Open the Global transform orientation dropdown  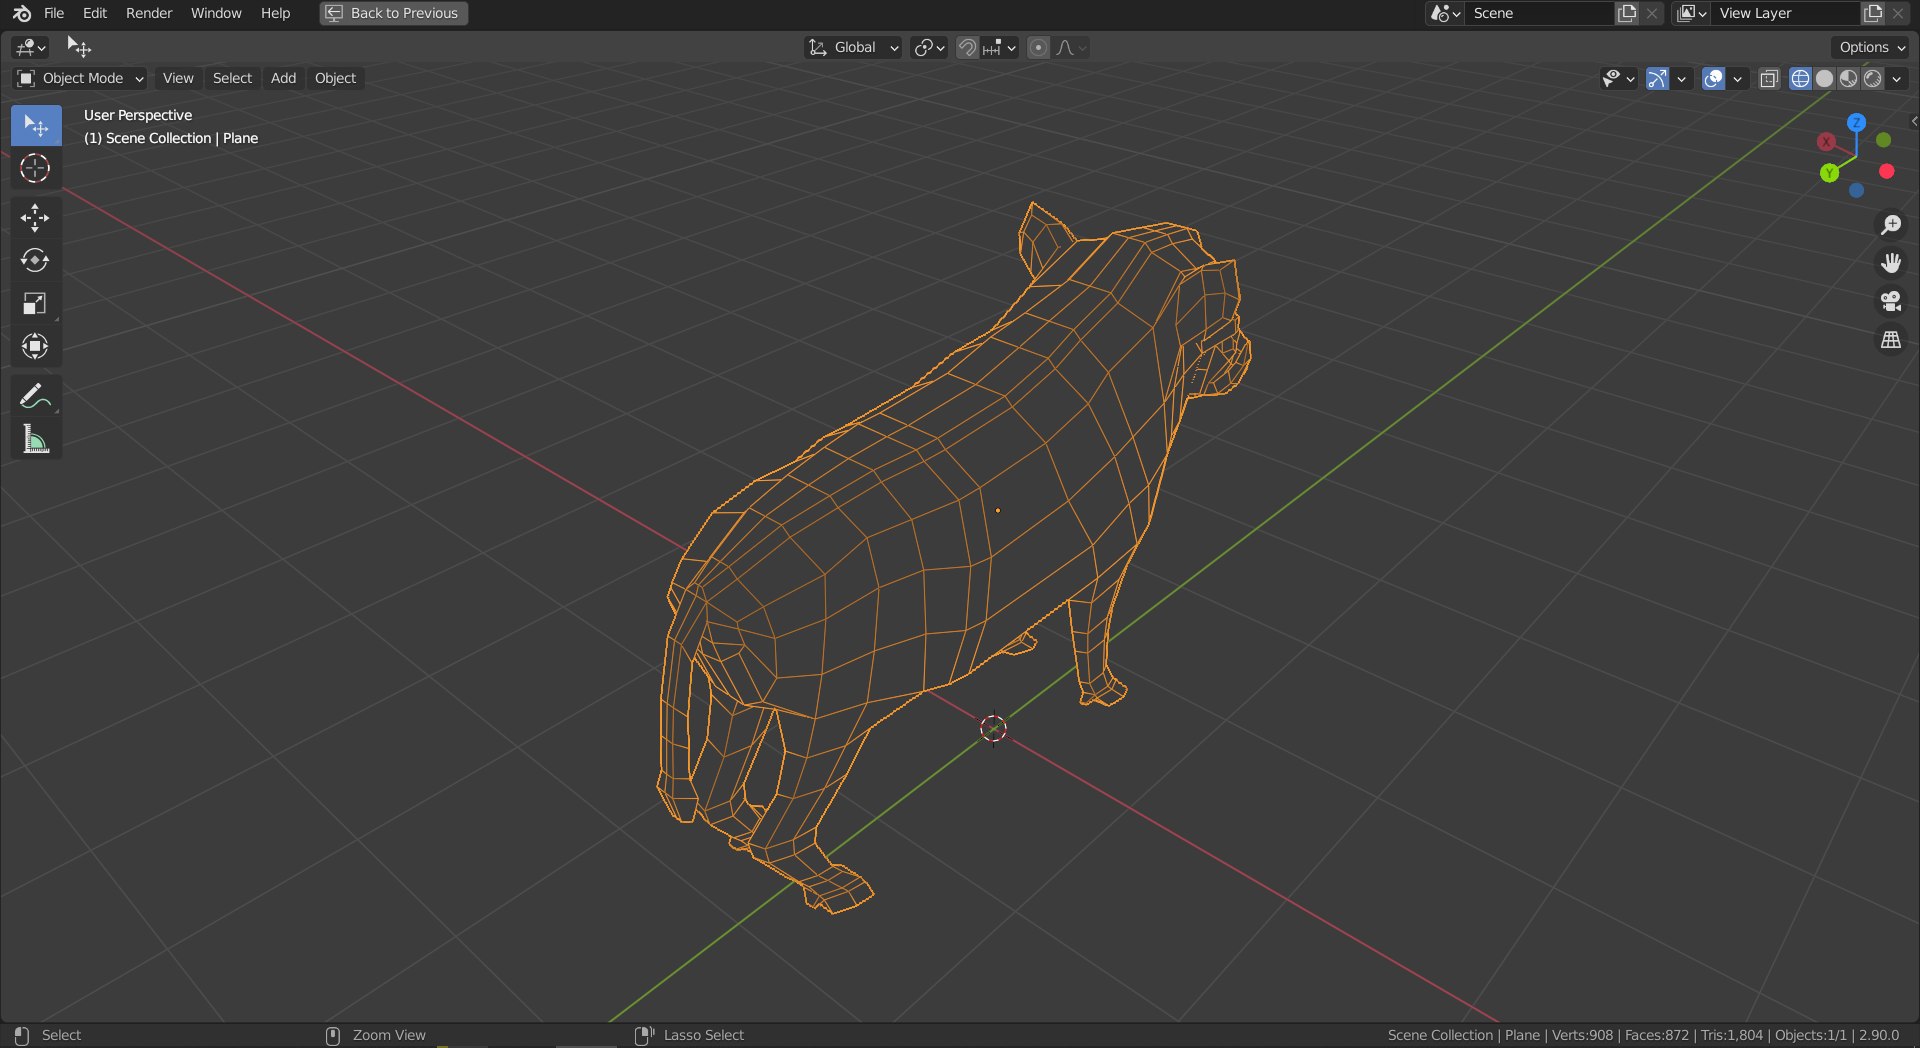(853, 47)
